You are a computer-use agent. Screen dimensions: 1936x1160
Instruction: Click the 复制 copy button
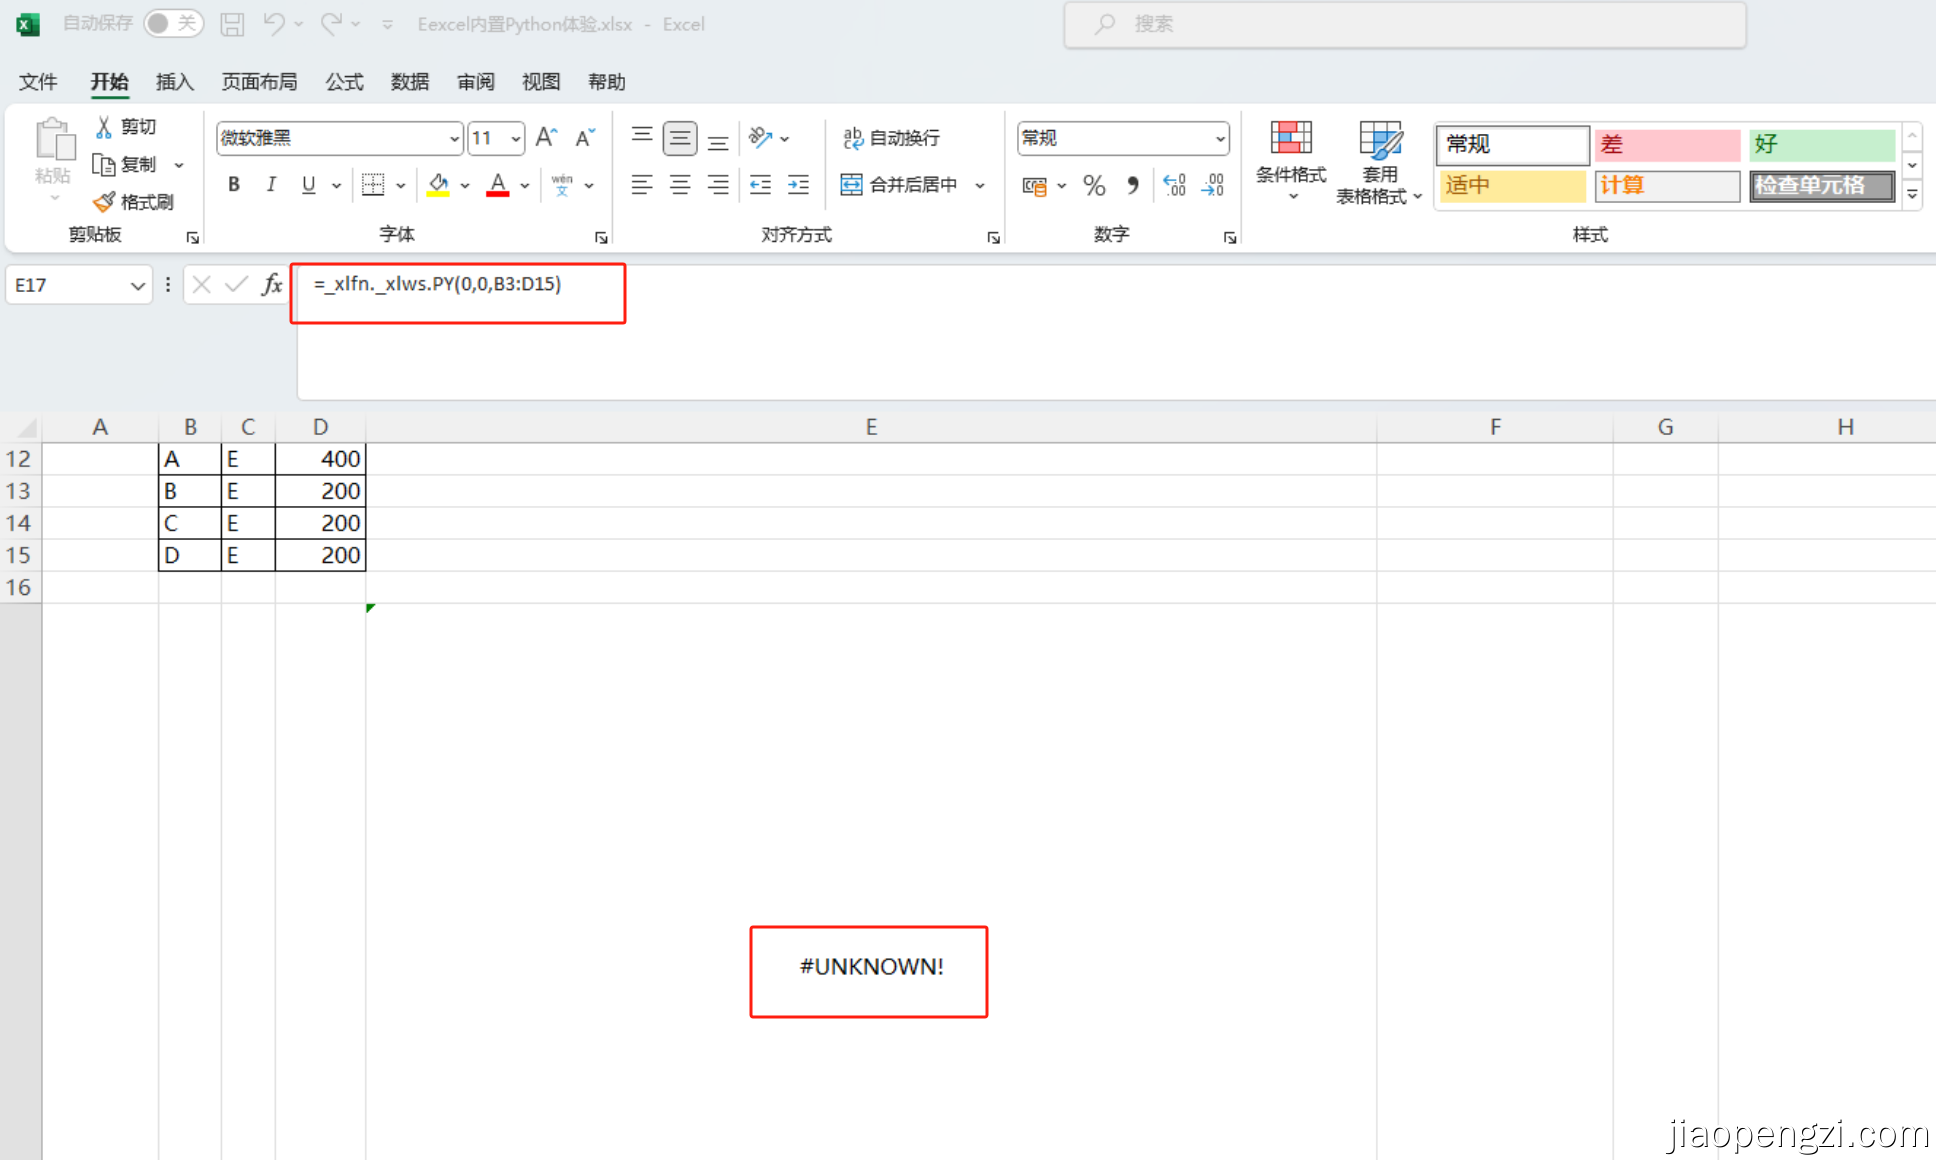point(126,164)
